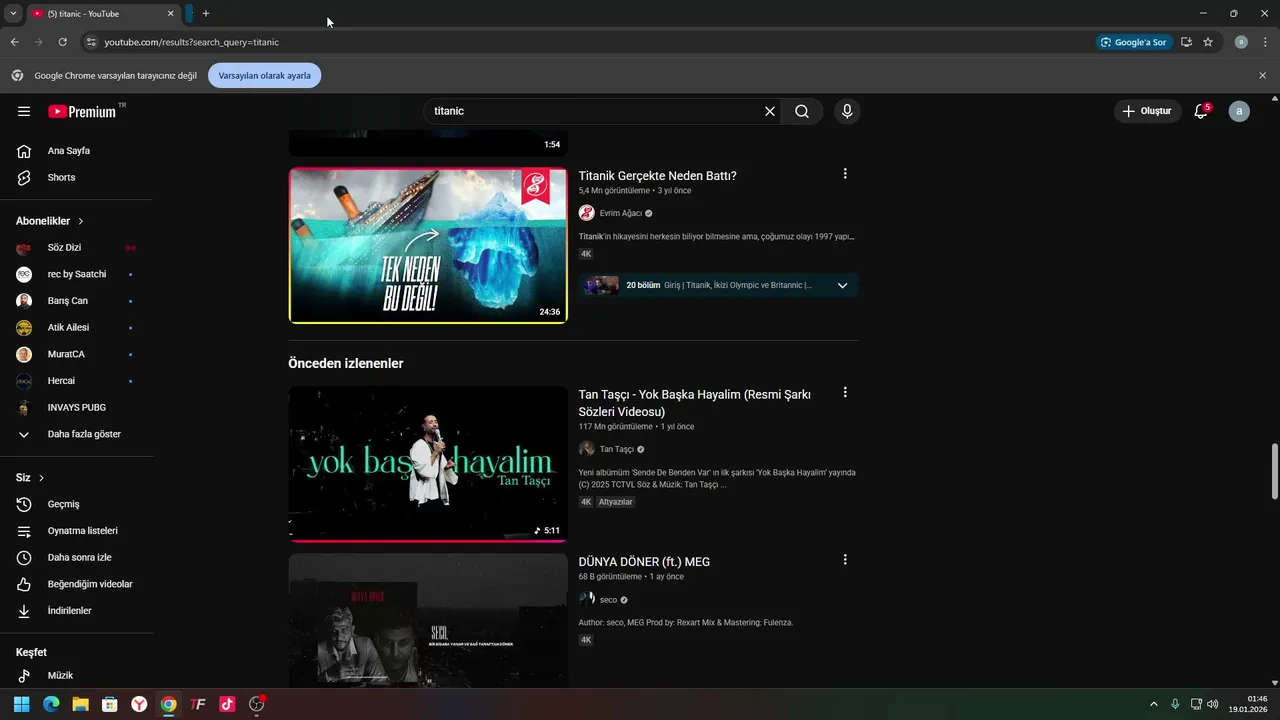The width and height of the screenshot is (1280, 720).
Task: Open File Explorer from taskbar
Action: (x=80, y=704)
